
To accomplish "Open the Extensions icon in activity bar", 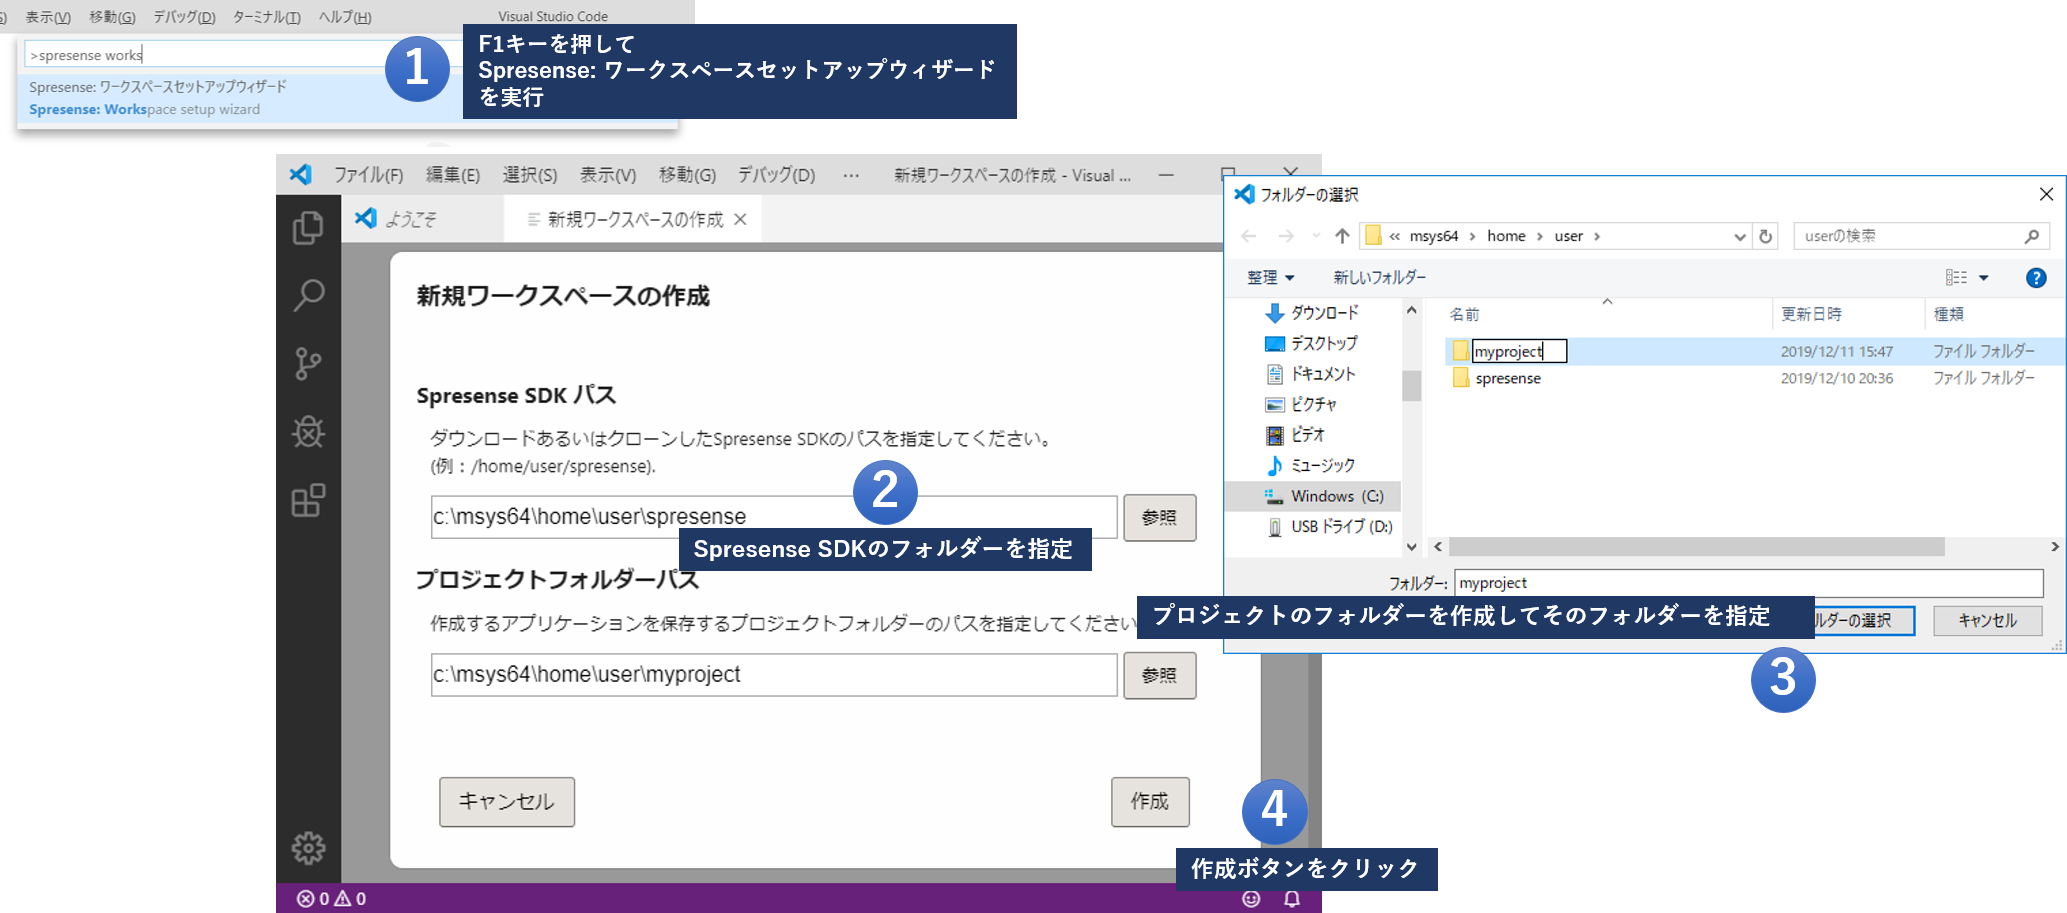I will pyautogui.click(x=308, y=500).
